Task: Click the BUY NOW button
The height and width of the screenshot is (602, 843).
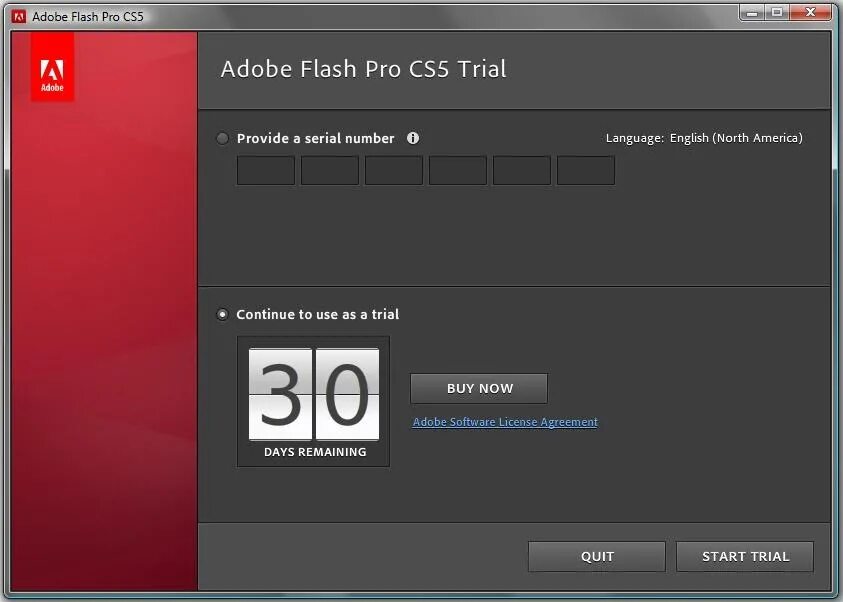Action: click(x=479, y=389)
